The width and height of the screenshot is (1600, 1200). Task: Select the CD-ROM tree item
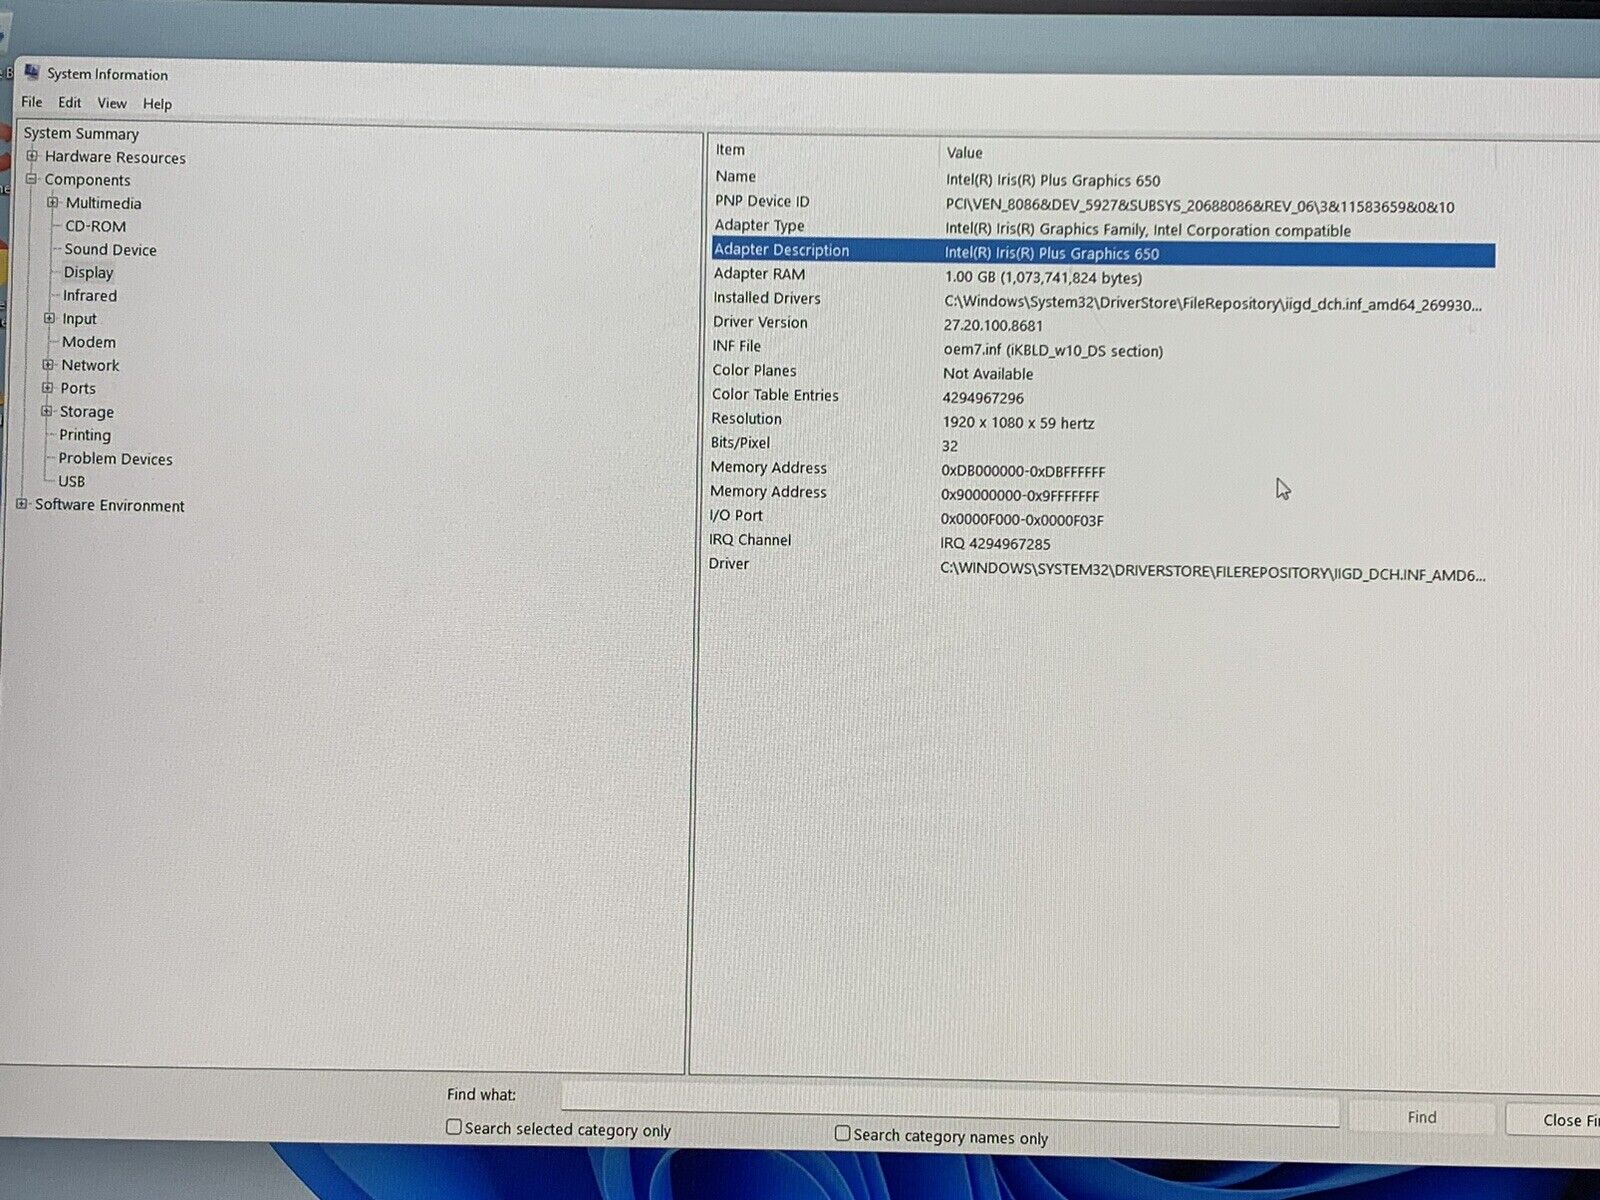(96, 226)
